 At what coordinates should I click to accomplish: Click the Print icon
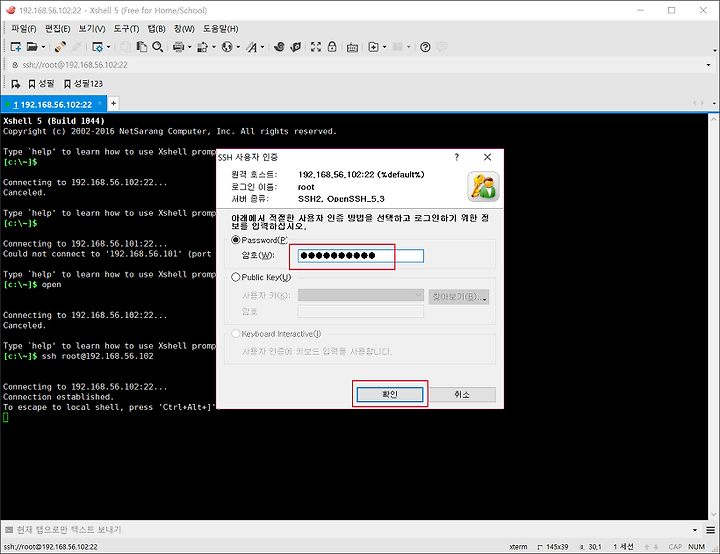click(178, 47)
